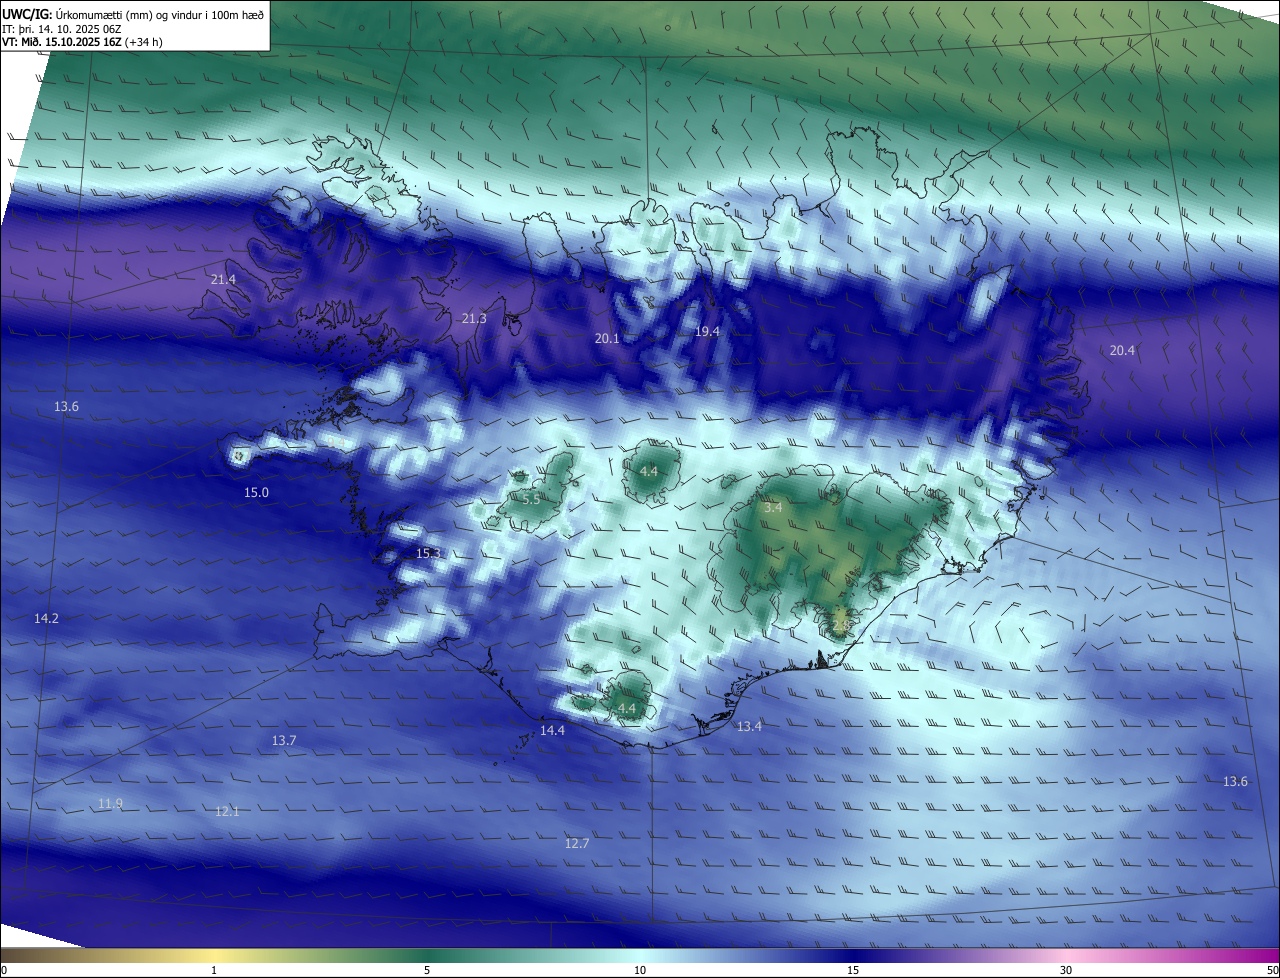Viewport: 1280px width, 978px height.
Task: Click the '50' tick on the color scale
Action: 1271,971
